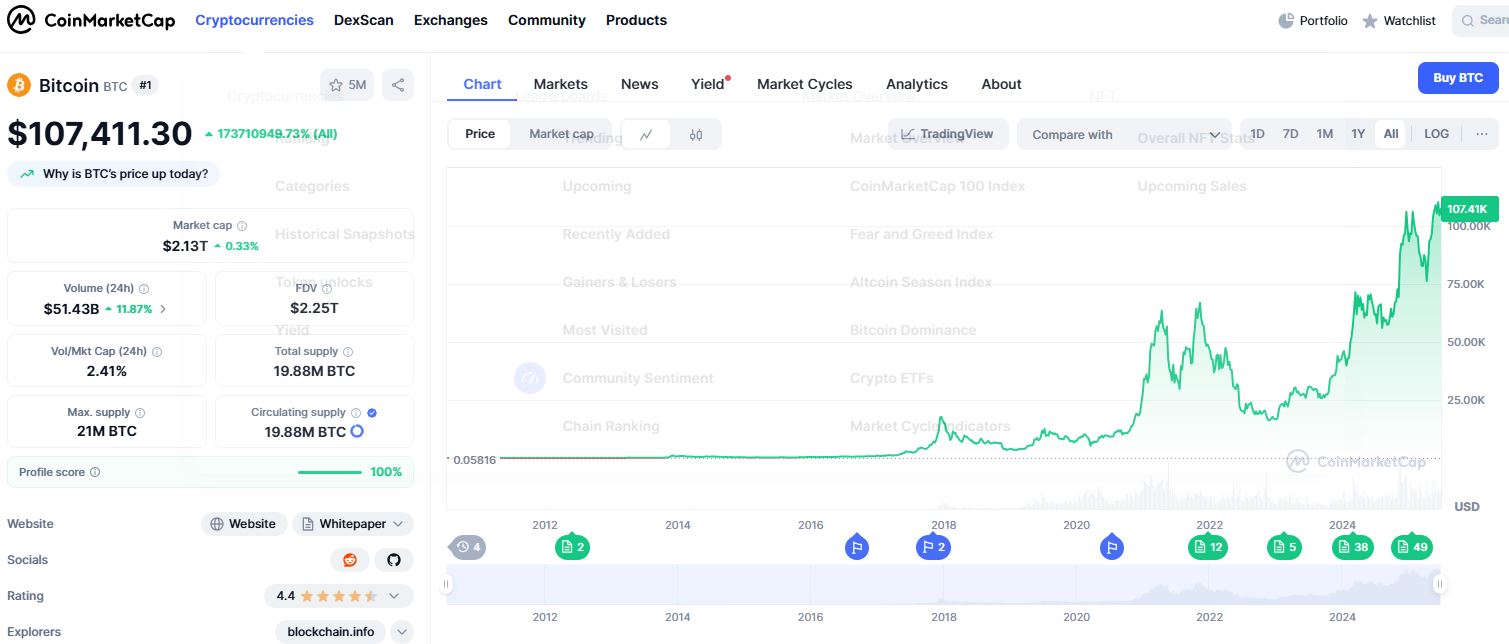The image size is (1509, 644).
Task: Select the All time range
Action: click(1391, 134)
